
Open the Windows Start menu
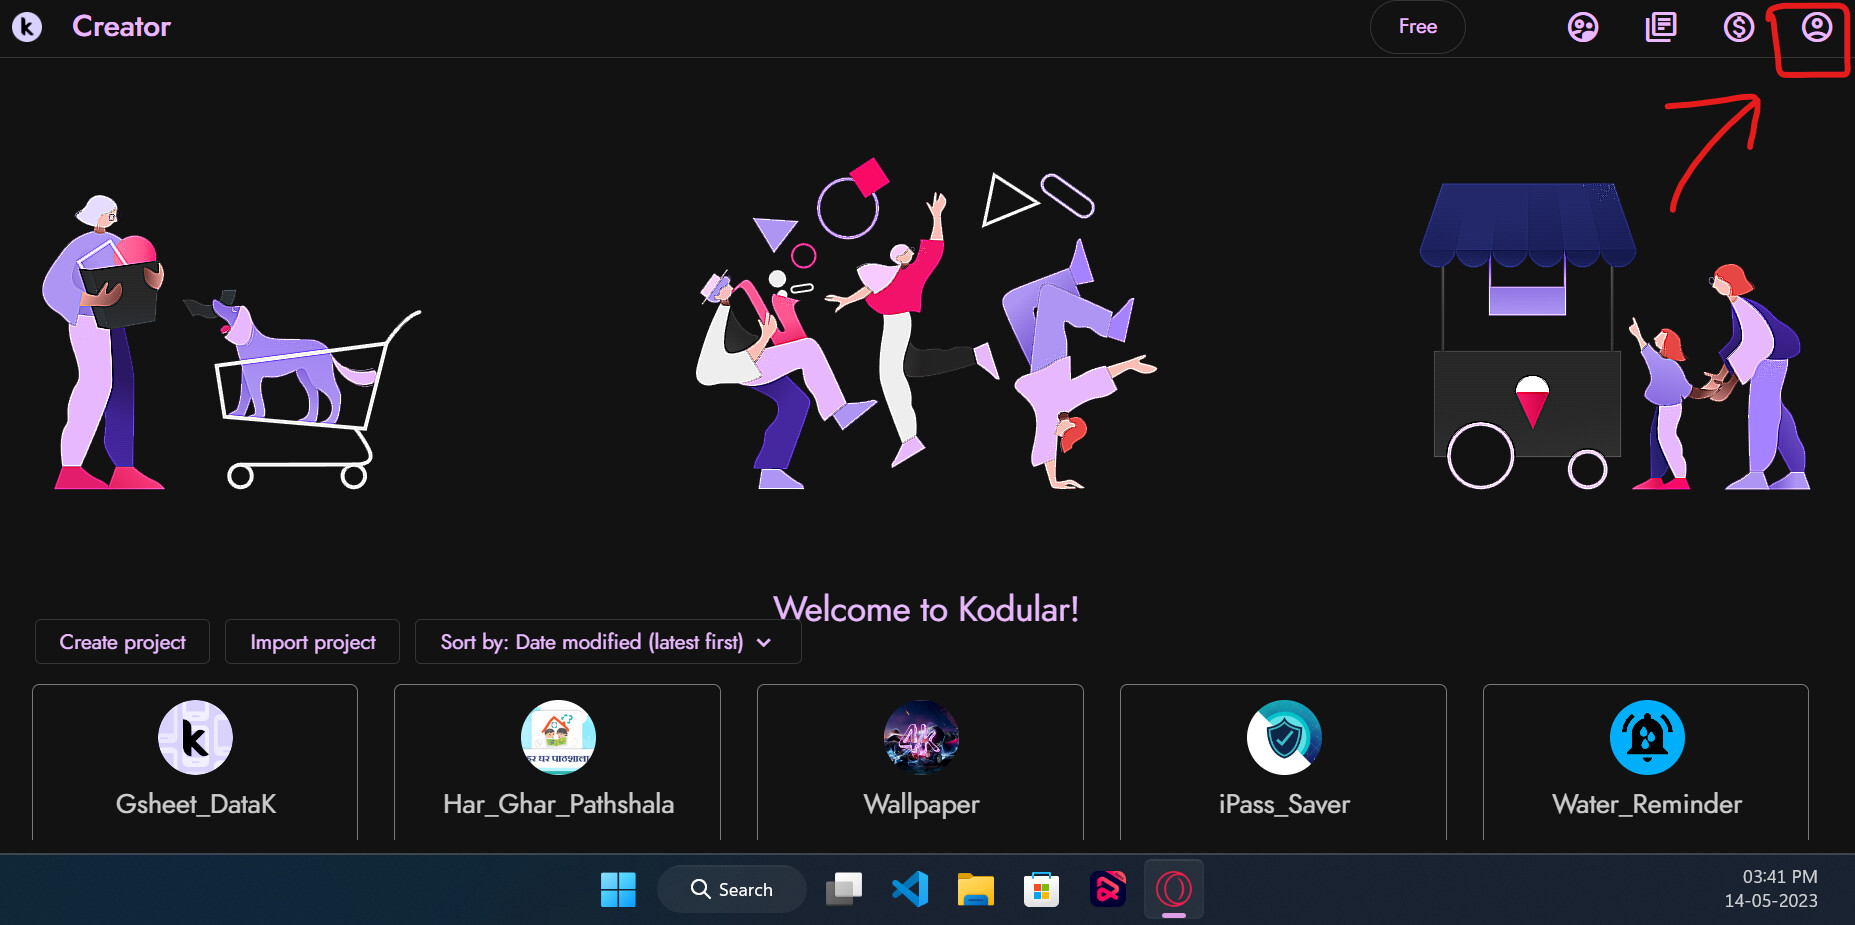tap(618, 889)
